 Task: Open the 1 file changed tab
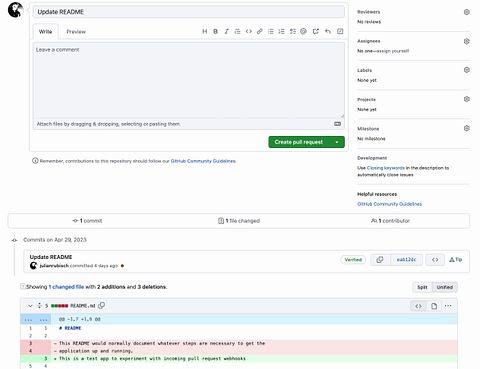(x=239, y=221)
